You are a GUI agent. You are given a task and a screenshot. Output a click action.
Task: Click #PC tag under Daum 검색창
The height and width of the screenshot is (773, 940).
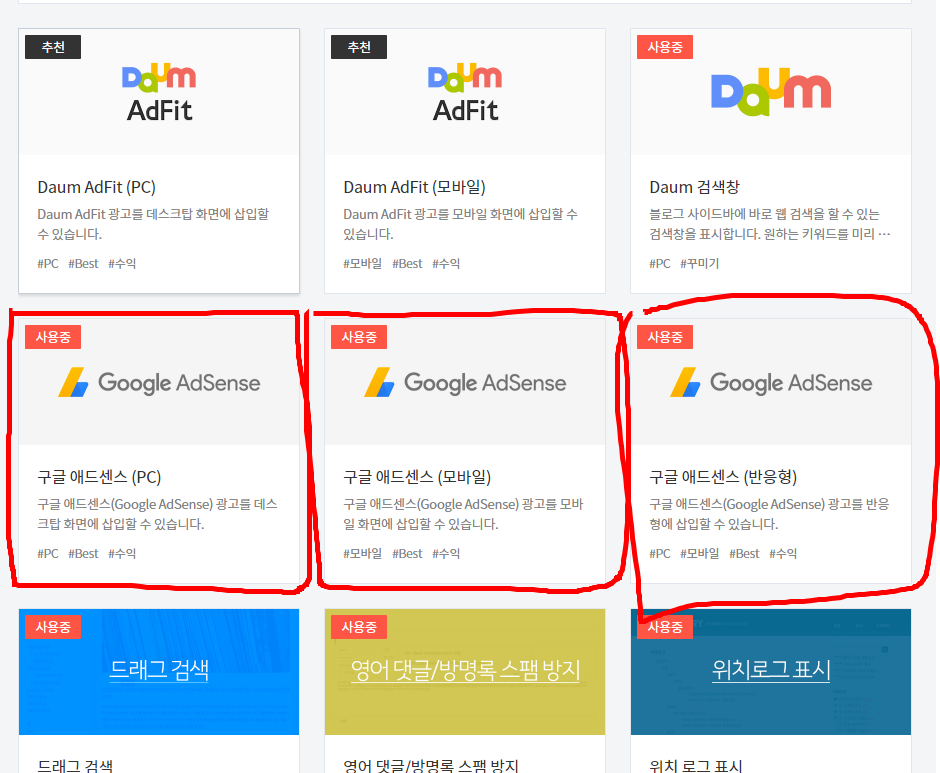660,263
